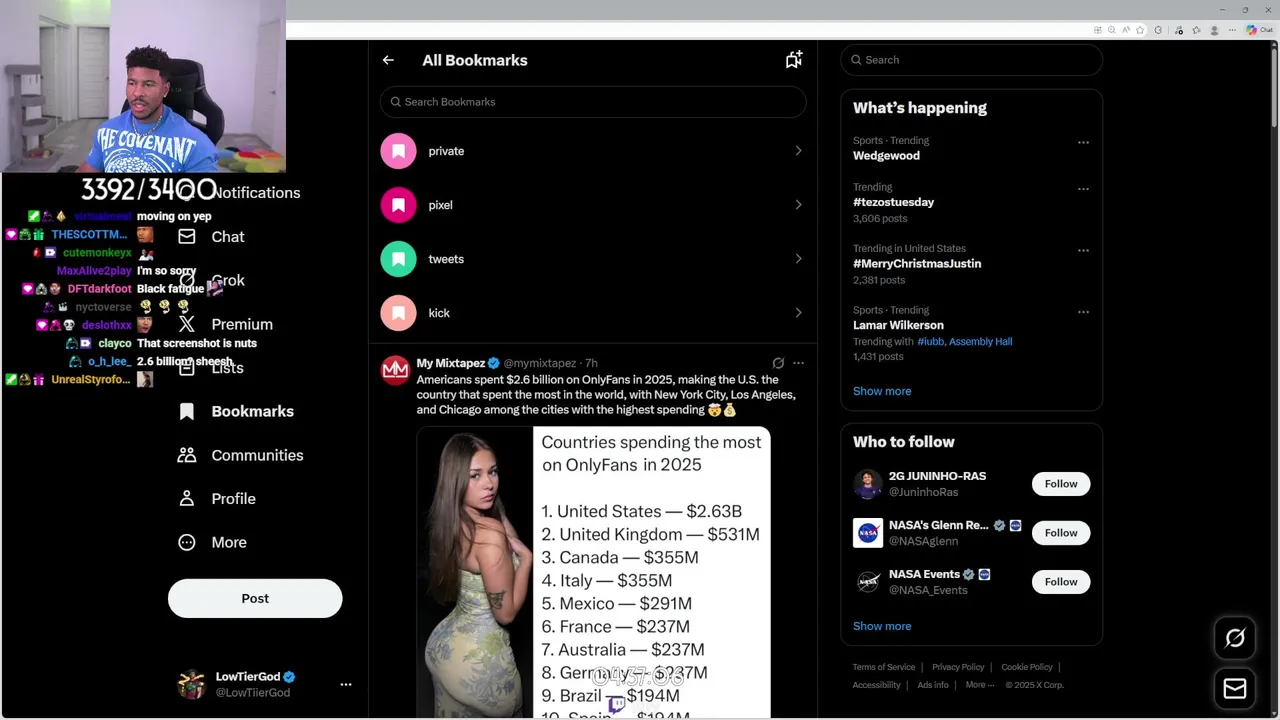Click the browser favorite star icon
Viewport: 1280px width, 720px height.
(x=1140, y=30)
